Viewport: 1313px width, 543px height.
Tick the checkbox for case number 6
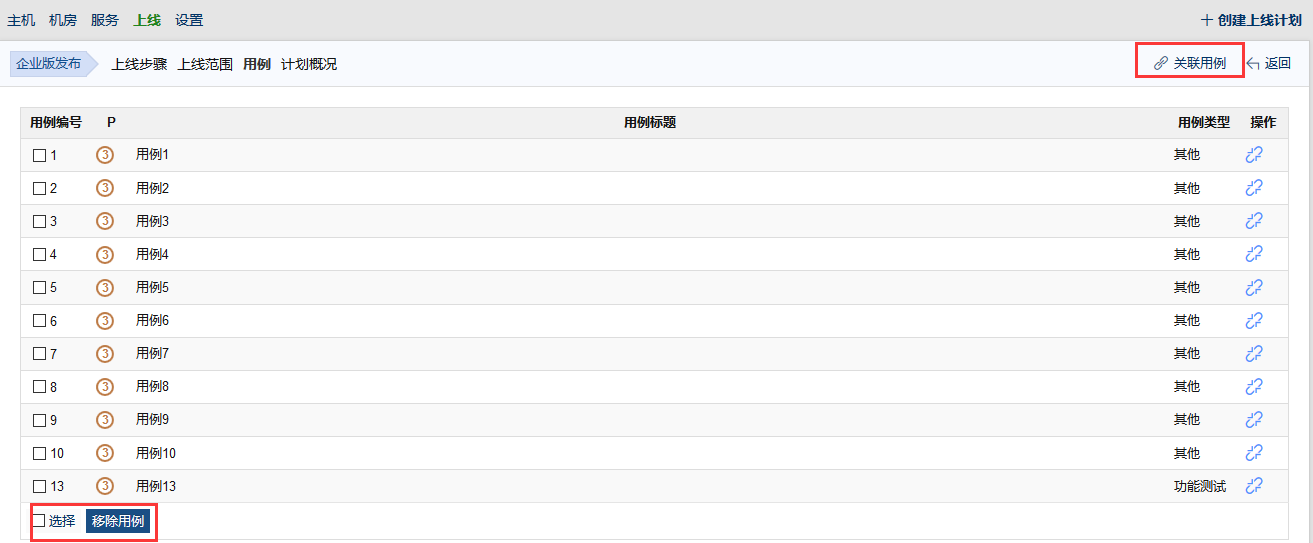[x=40, y=321]
